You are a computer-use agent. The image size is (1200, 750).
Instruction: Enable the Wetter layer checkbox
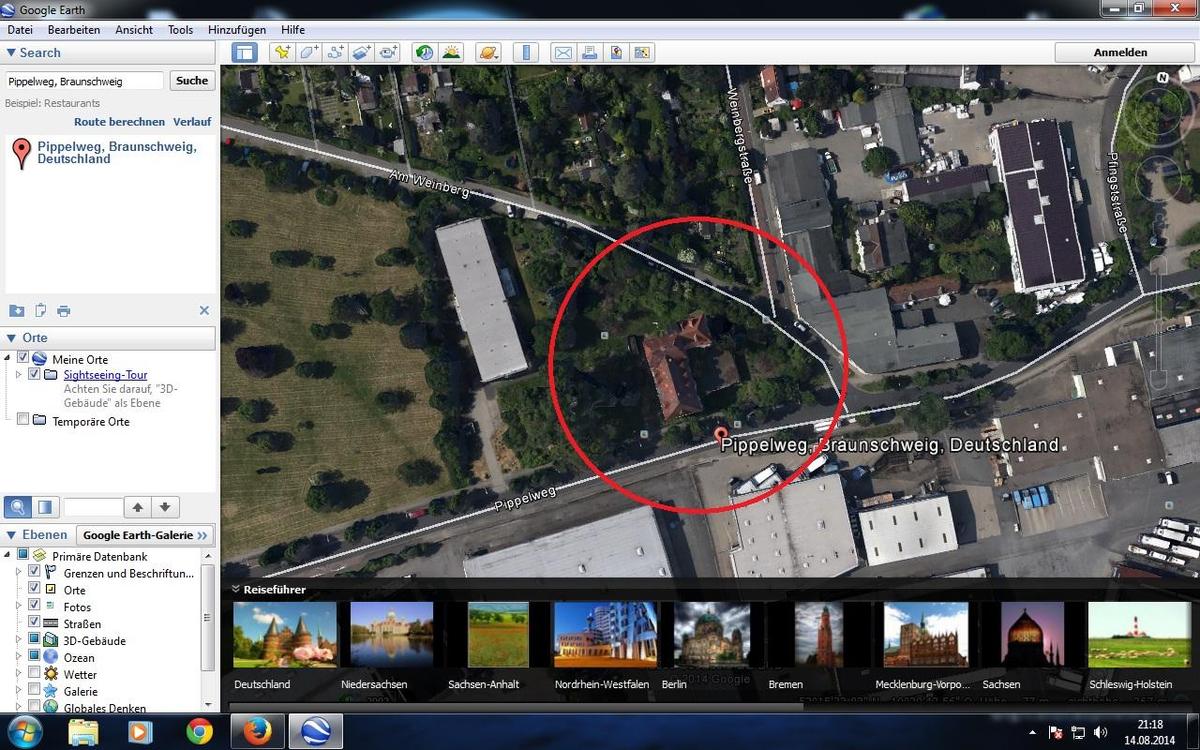pos(34,674)
